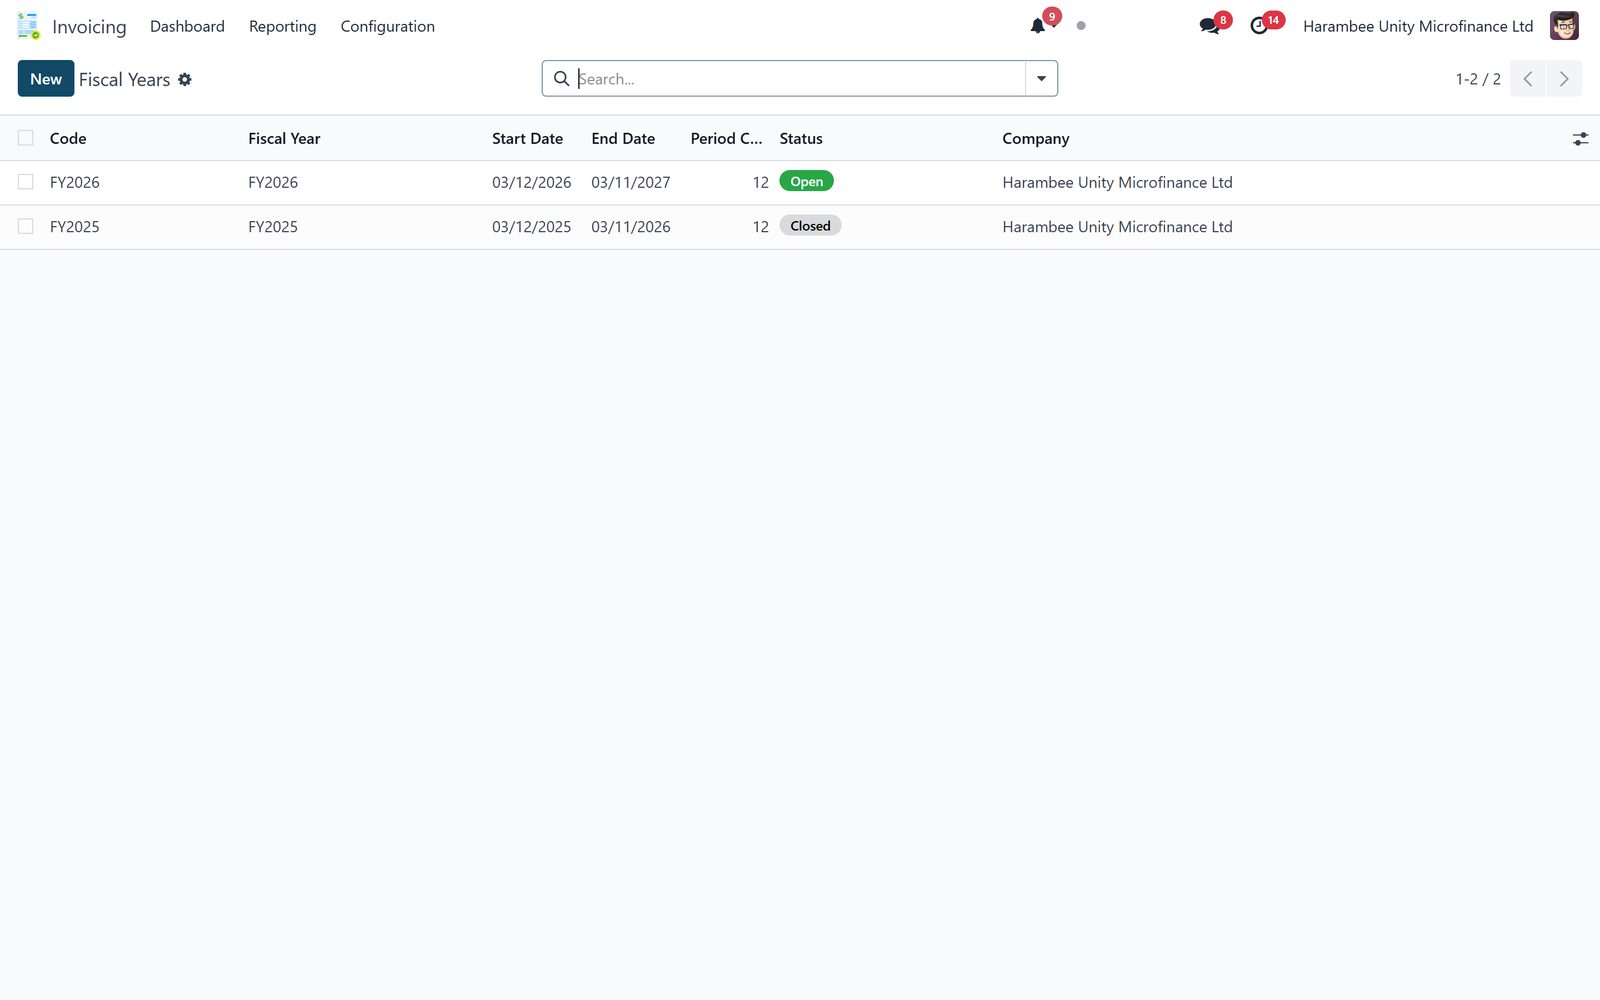This screenshot has width=1600, height=1000.
Task: Click the search magnifier icon
Action: pyautogui.click(x=562, y=78)
